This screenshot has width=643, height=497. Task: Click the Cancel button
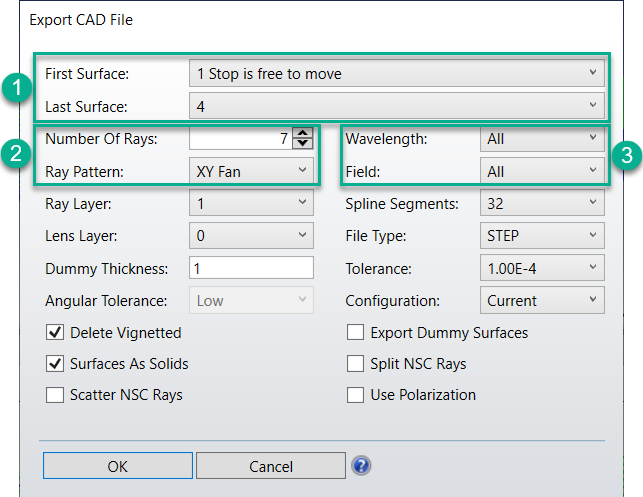tap(270, 466)
